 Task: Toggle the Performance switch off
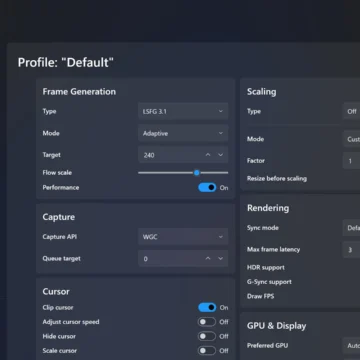pos(207,188)
